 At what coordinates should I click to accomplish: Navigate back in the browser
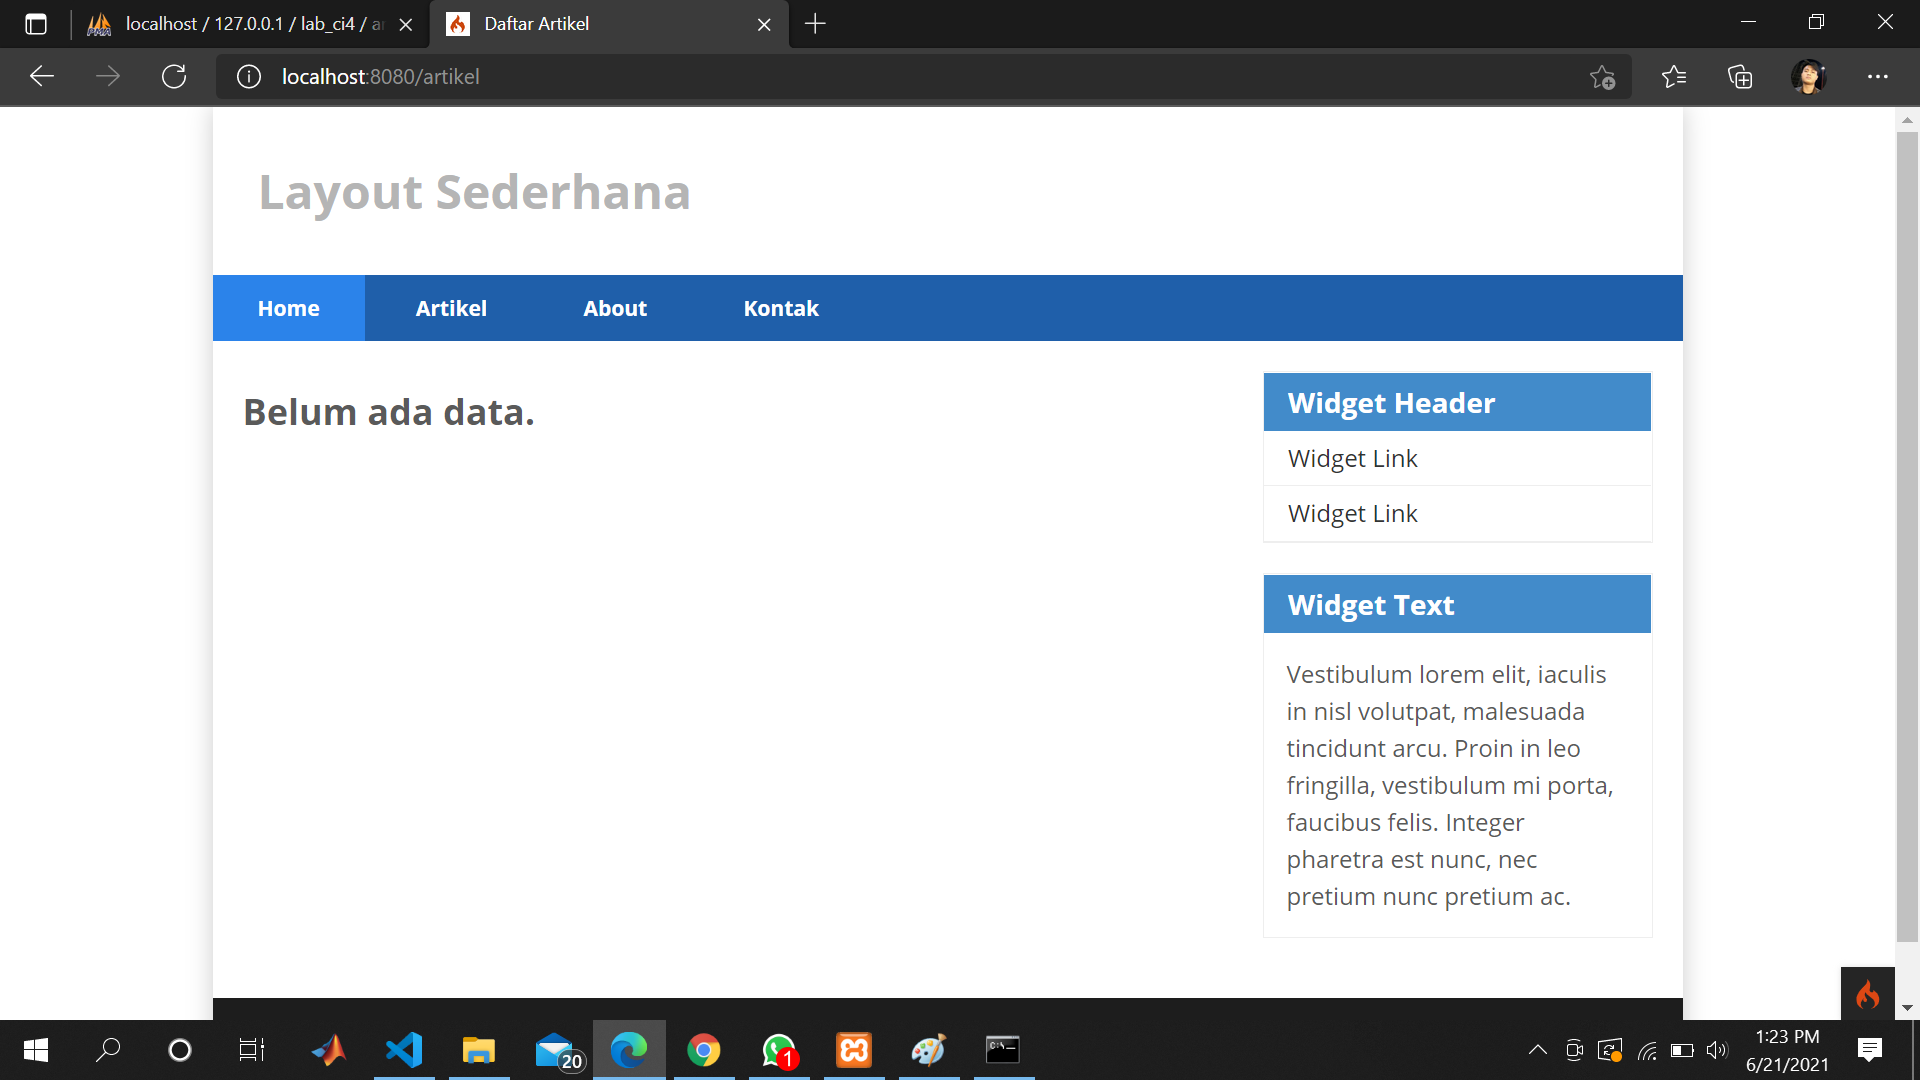[x=41, y=76]
